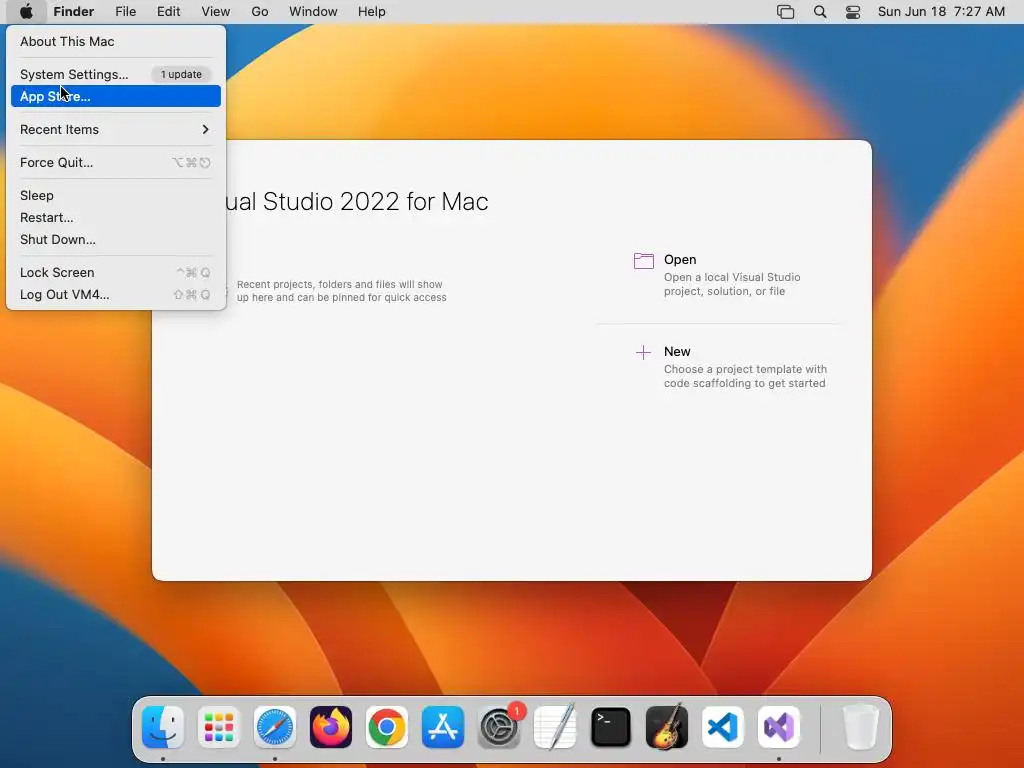The image size is (1024, 768).
Task: Click the folder icon beside Open
Action: 644,261
